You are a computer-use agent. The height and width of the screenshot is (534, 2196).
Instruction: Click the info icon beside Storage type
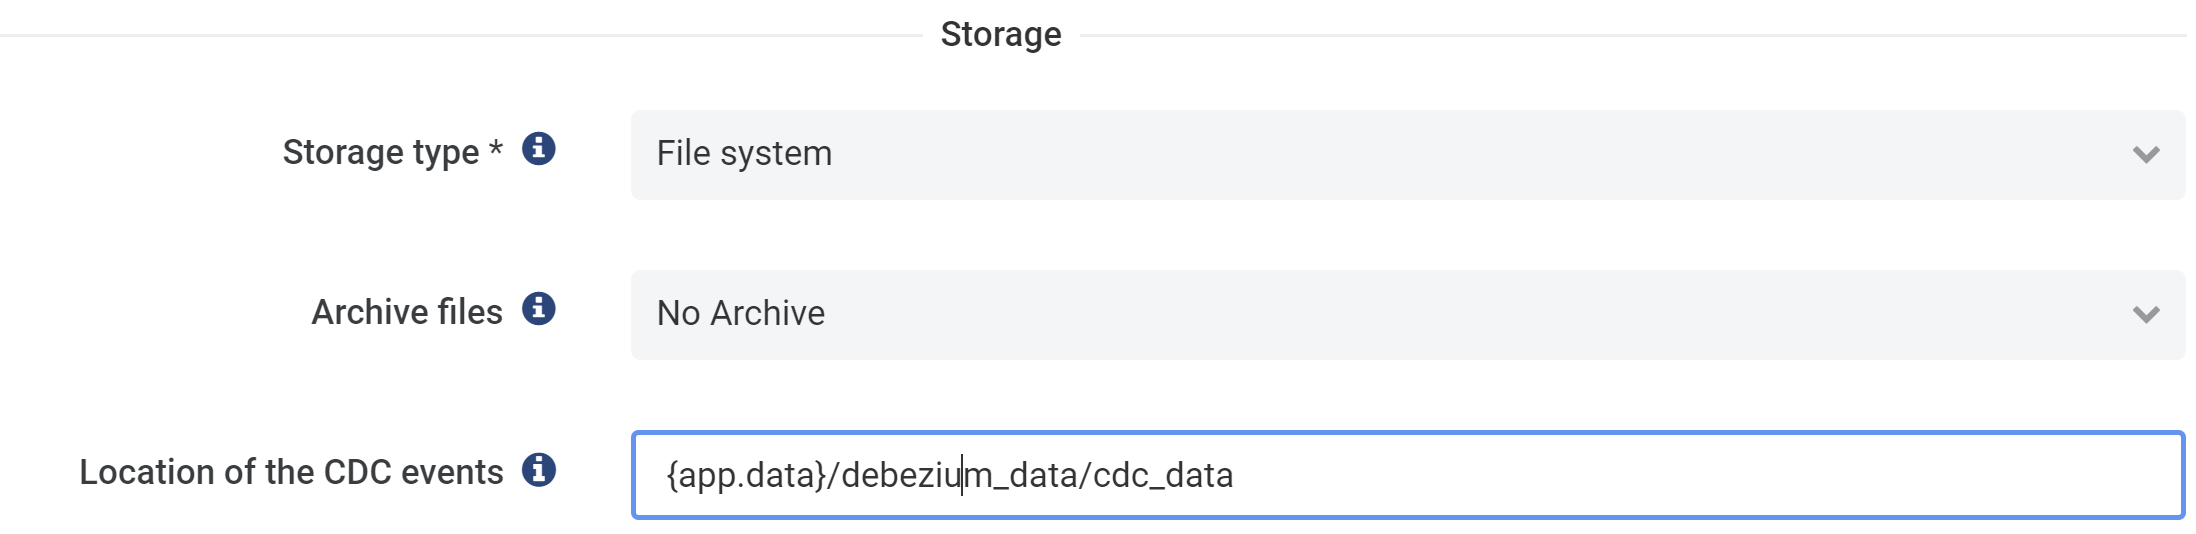click(538, 149)
